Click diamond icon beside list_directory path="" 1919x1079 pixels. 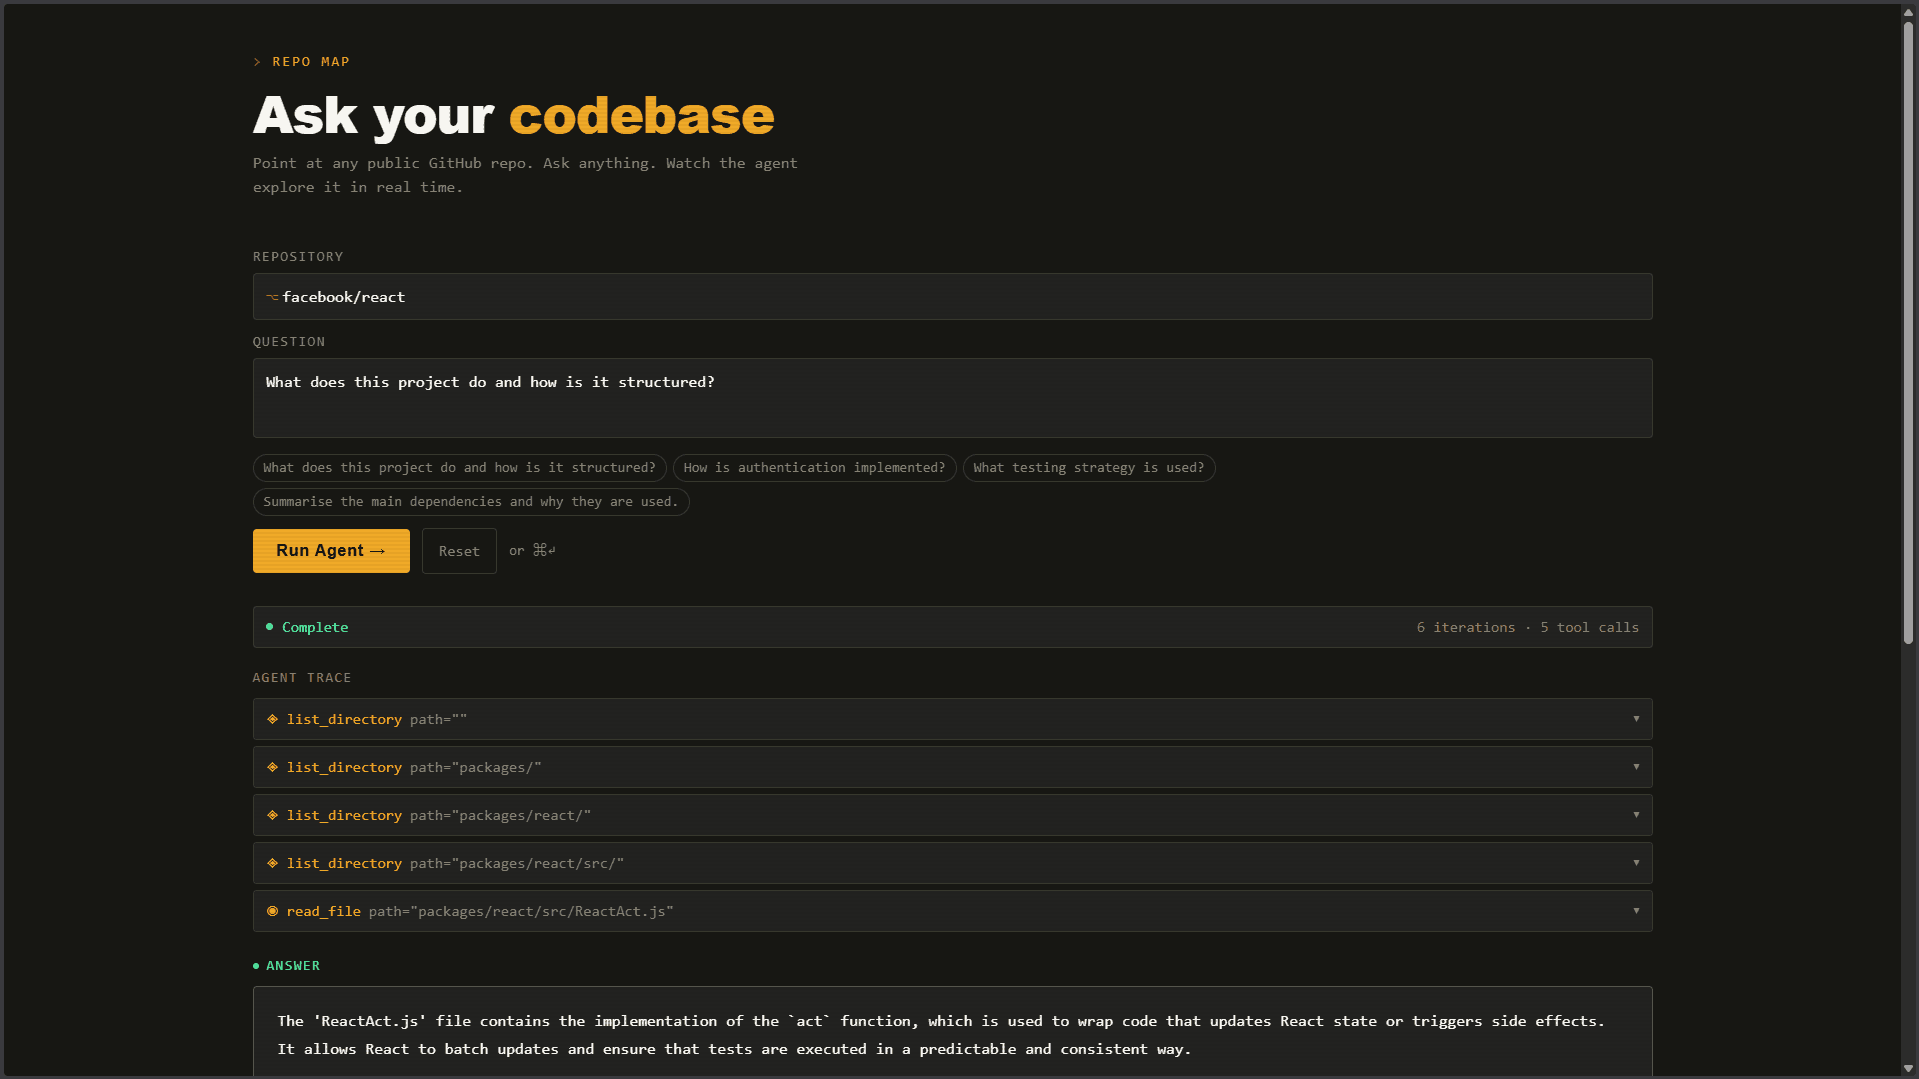coord(272,719)
